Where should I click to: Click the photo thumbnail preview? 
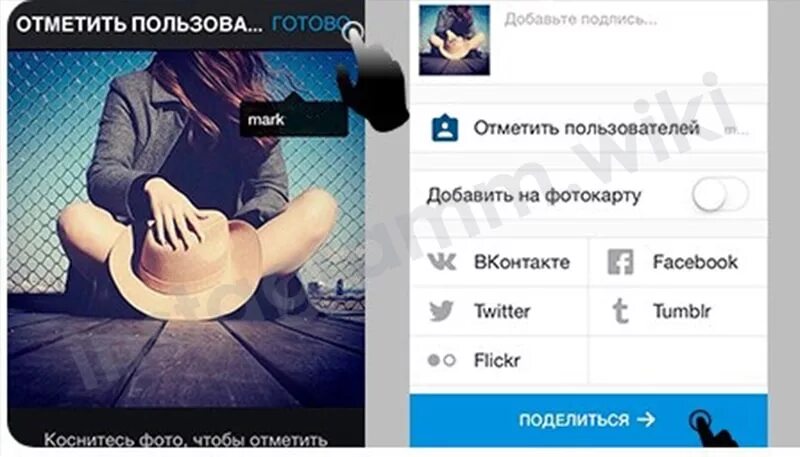coord(454,40)
